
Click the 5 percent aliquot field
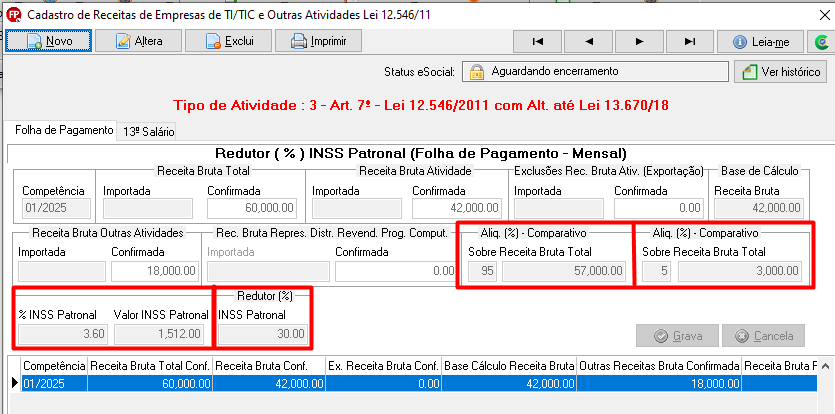coord(657,271)
